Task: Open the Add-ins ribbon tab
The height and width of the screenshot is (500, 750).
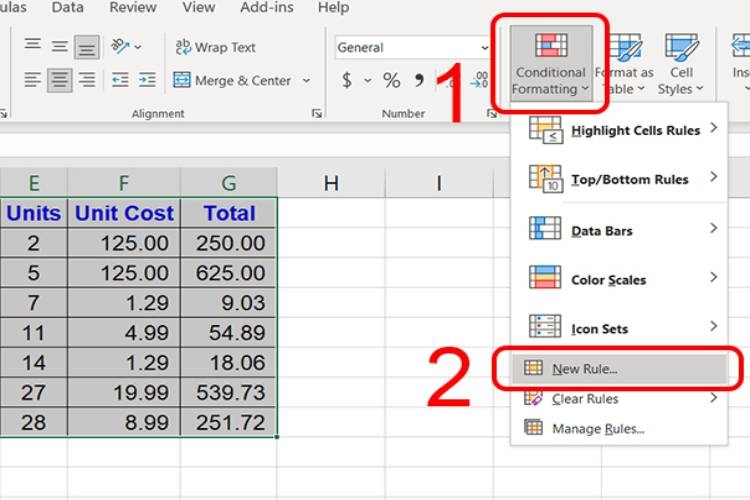Action: click(267, 7)
